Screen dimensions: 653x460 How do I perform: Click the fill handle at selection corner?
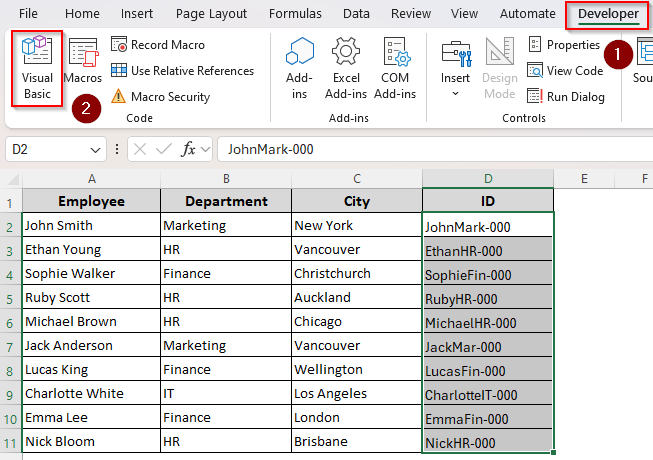pyautogui.click(x=553, y=453)
